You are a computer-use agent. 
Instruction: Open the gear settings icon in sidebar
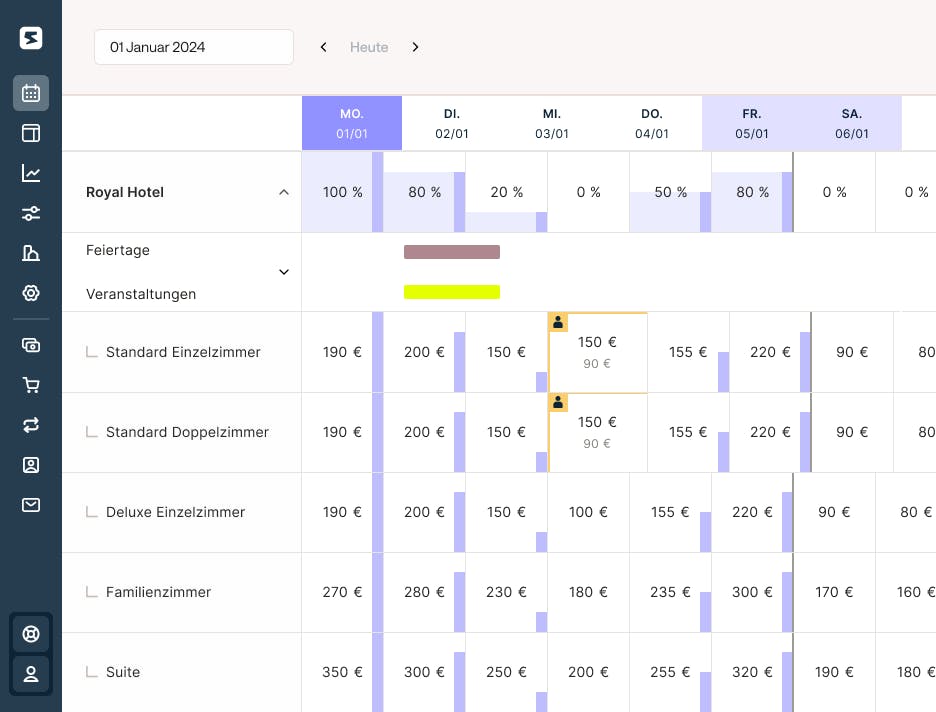tap(31, 293)
